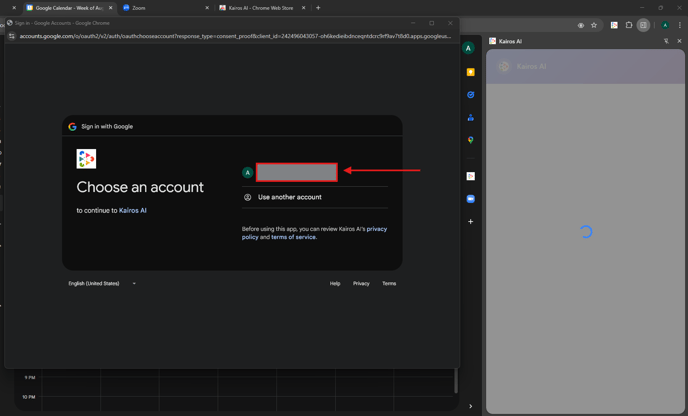The width and height of the screenshot is (688, 416).
Task: Close the Kairos AI side panel
Action: tap(679, 41)
